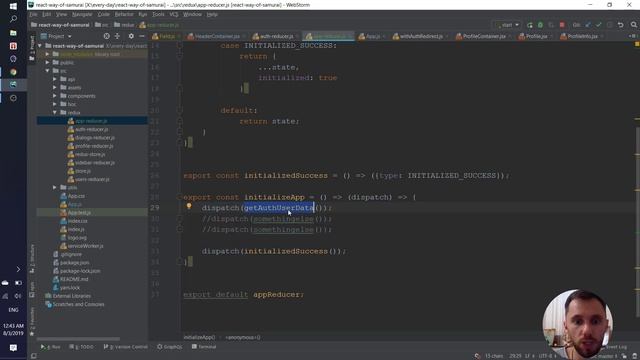Open Chrome from the taskbar
Screen dimensions: 640x360
(13, 72)
